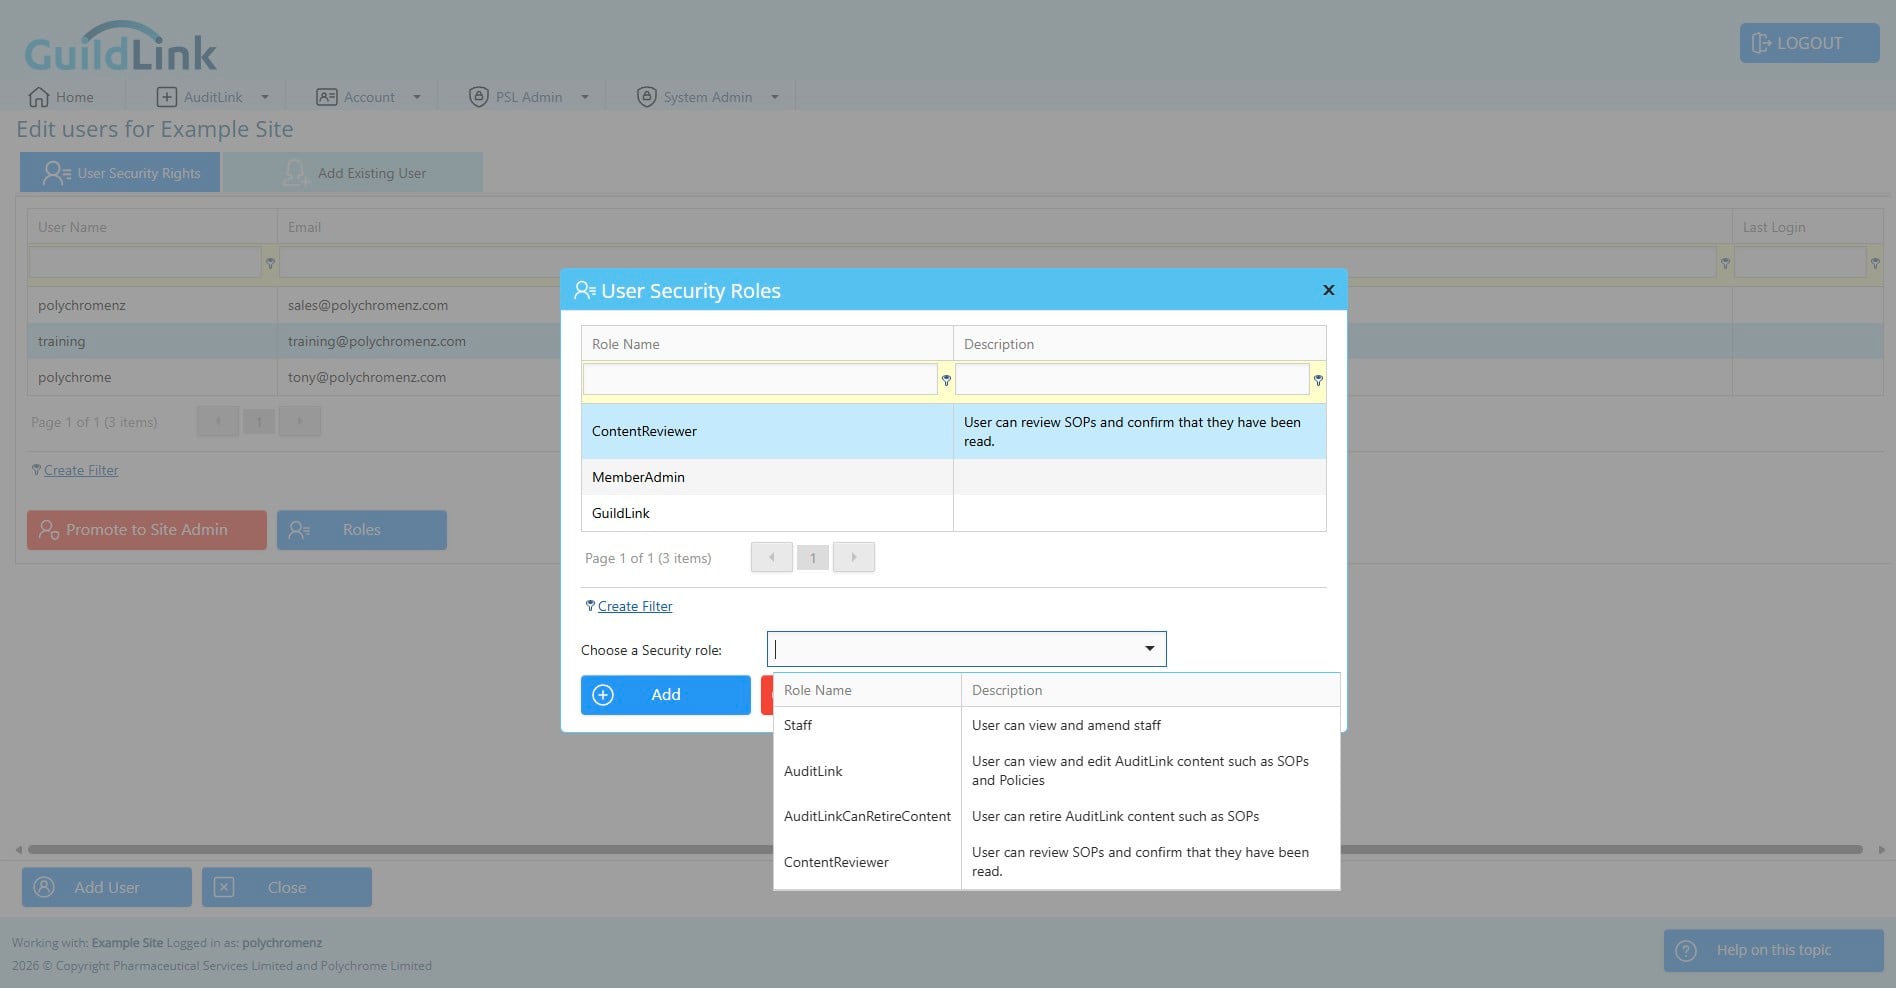
Task: Go to previous page in dialog pager
Action: [772, 557]
